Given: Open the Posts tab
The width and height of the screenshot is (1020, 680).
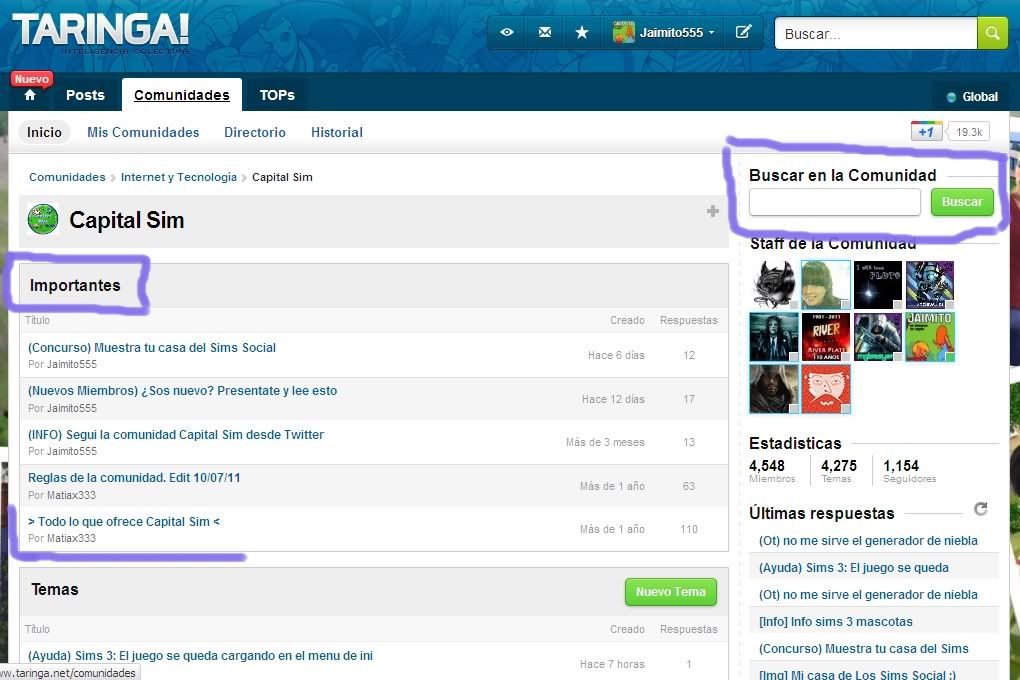Looking at the screenshot, I should (x=85, y=95).
